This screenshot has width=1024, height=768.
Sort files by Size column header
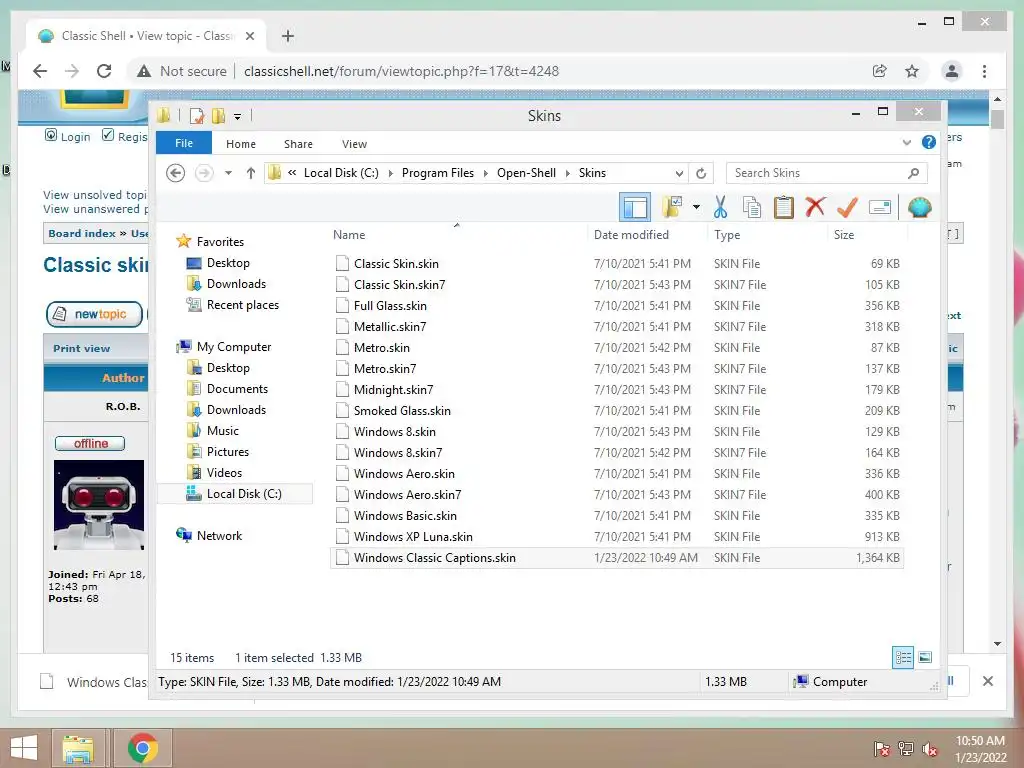[844, 234]
